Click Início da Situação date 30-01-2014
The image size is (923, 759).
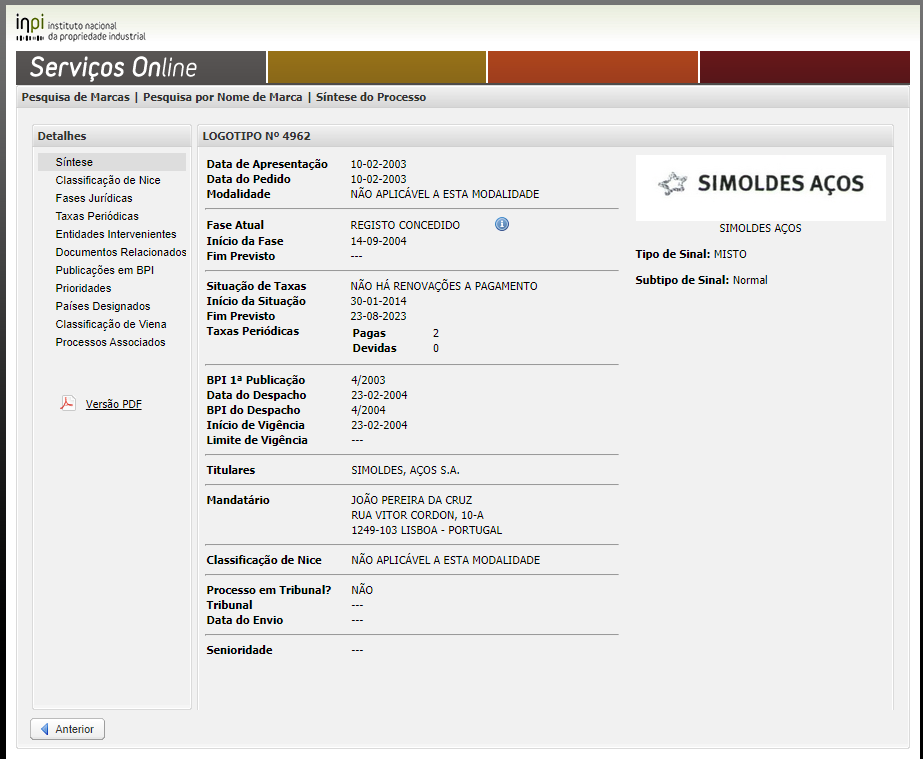tap(379, 301)
